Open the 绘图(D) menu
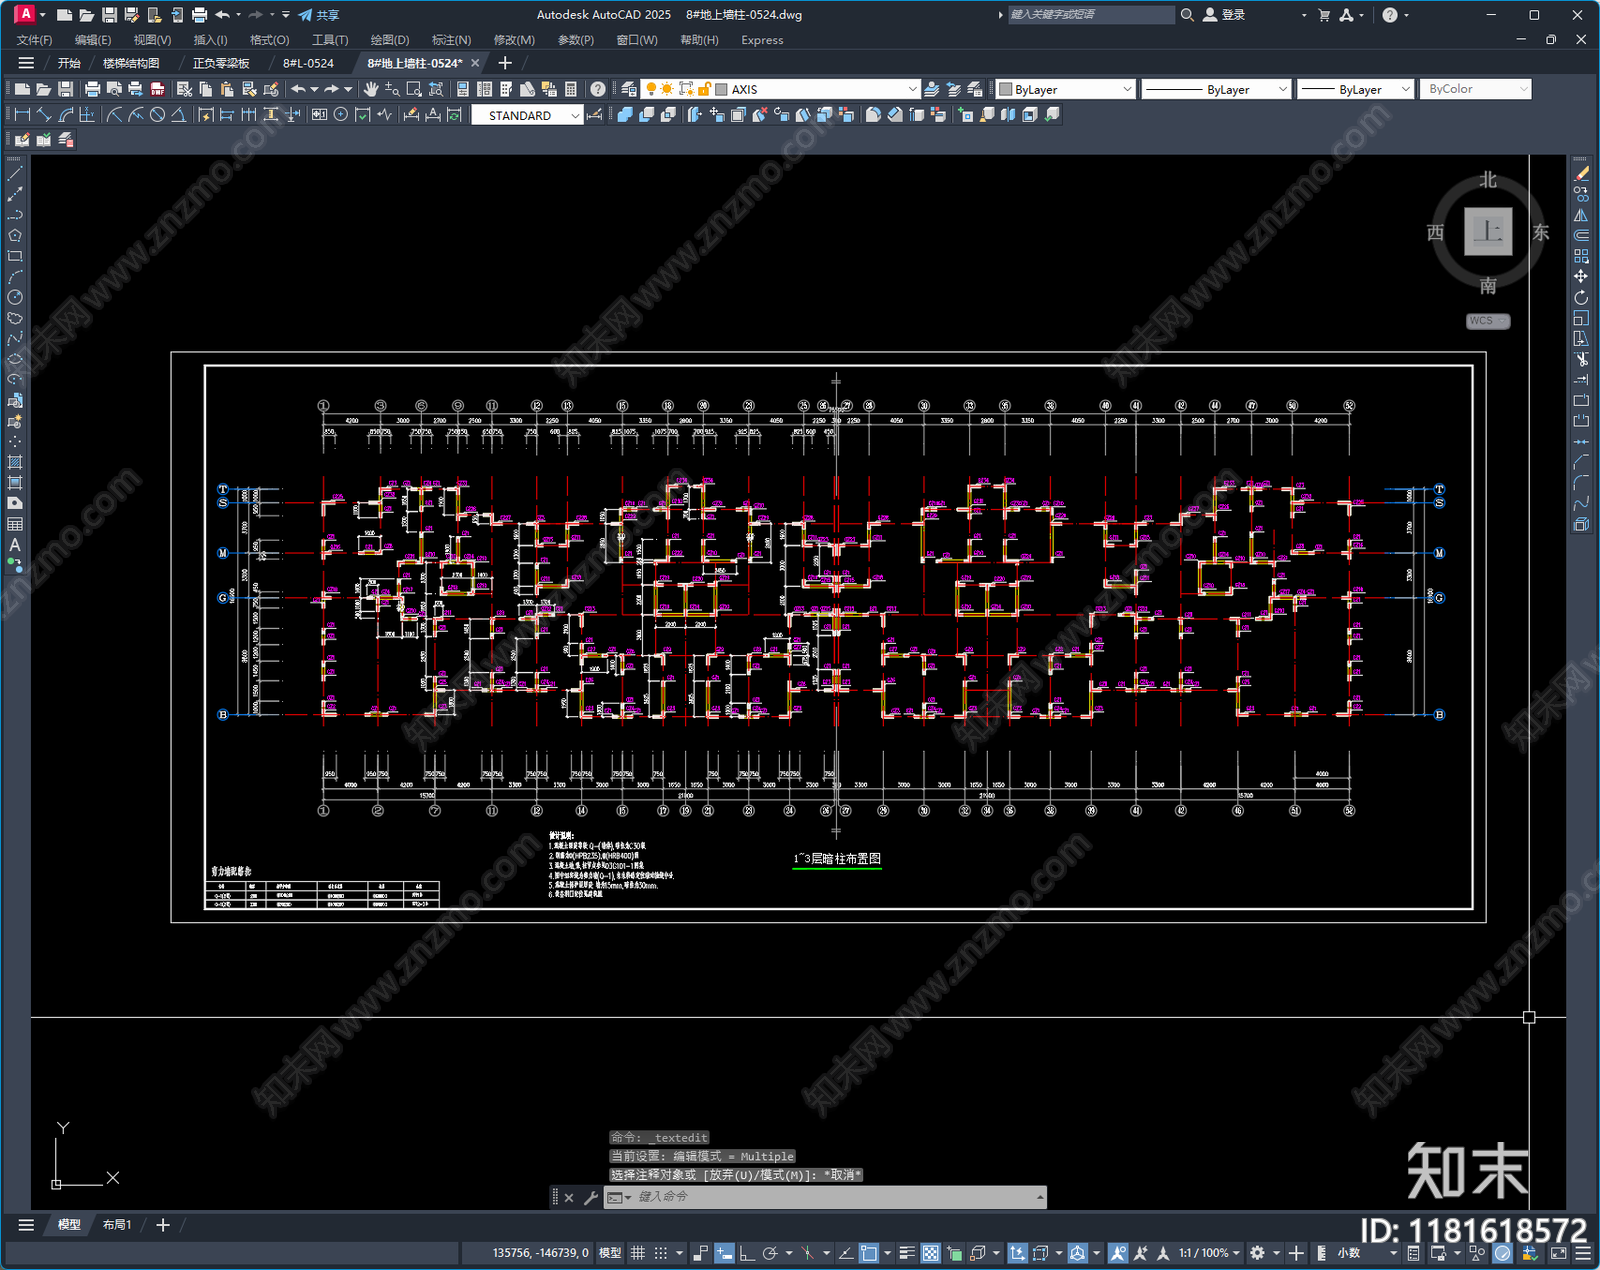 [390, 40]
